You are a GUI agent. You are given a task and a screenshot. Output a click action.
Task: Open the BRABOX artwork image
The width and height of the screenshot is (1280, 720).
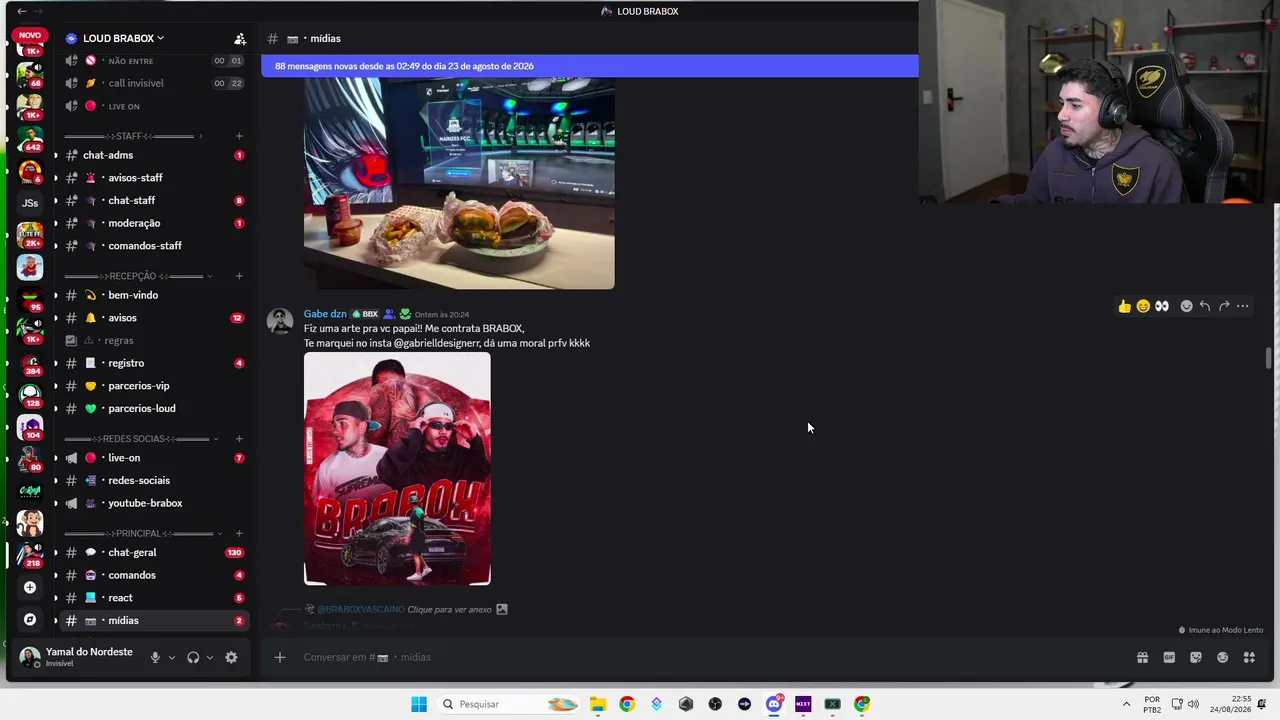(x=397, y=468)
